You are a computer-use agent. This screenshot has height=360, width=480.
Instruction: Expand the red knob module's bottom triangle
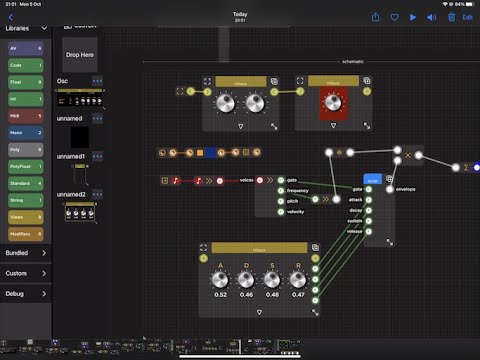(x=333, y=125)
